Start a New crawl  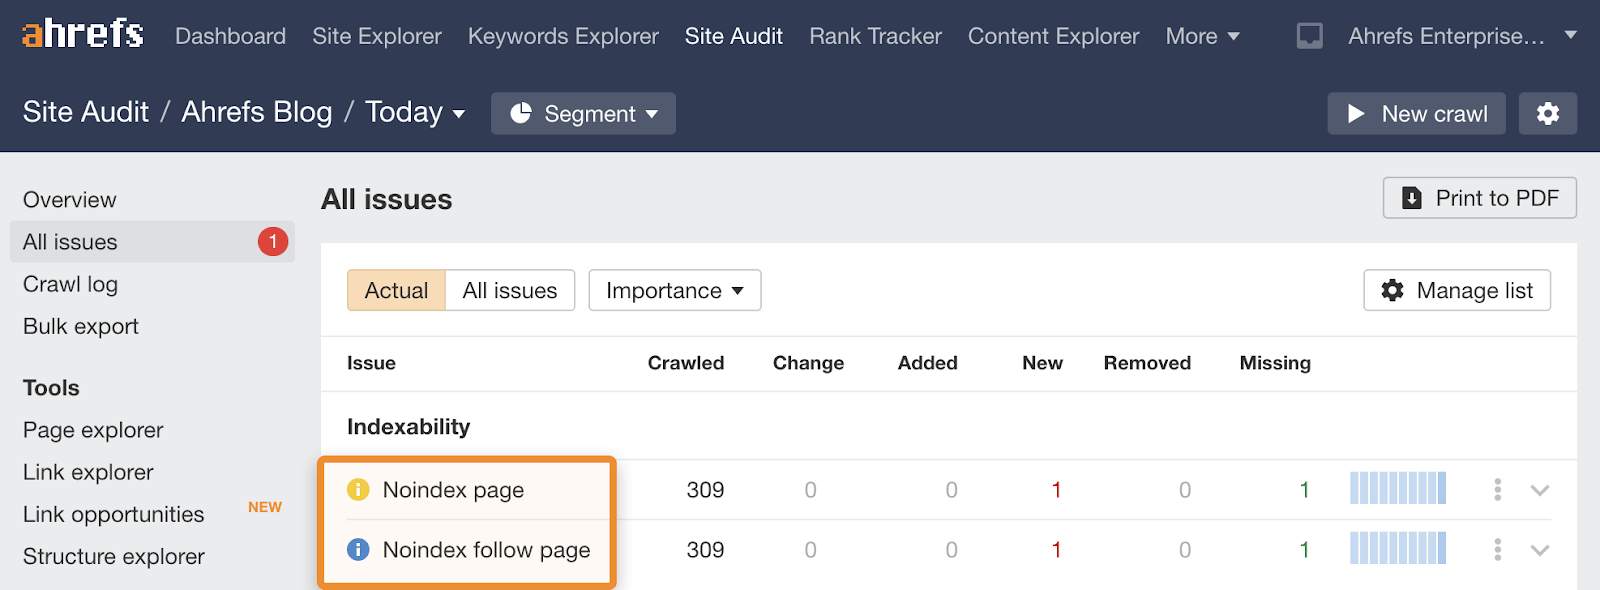pos(1416,114)
